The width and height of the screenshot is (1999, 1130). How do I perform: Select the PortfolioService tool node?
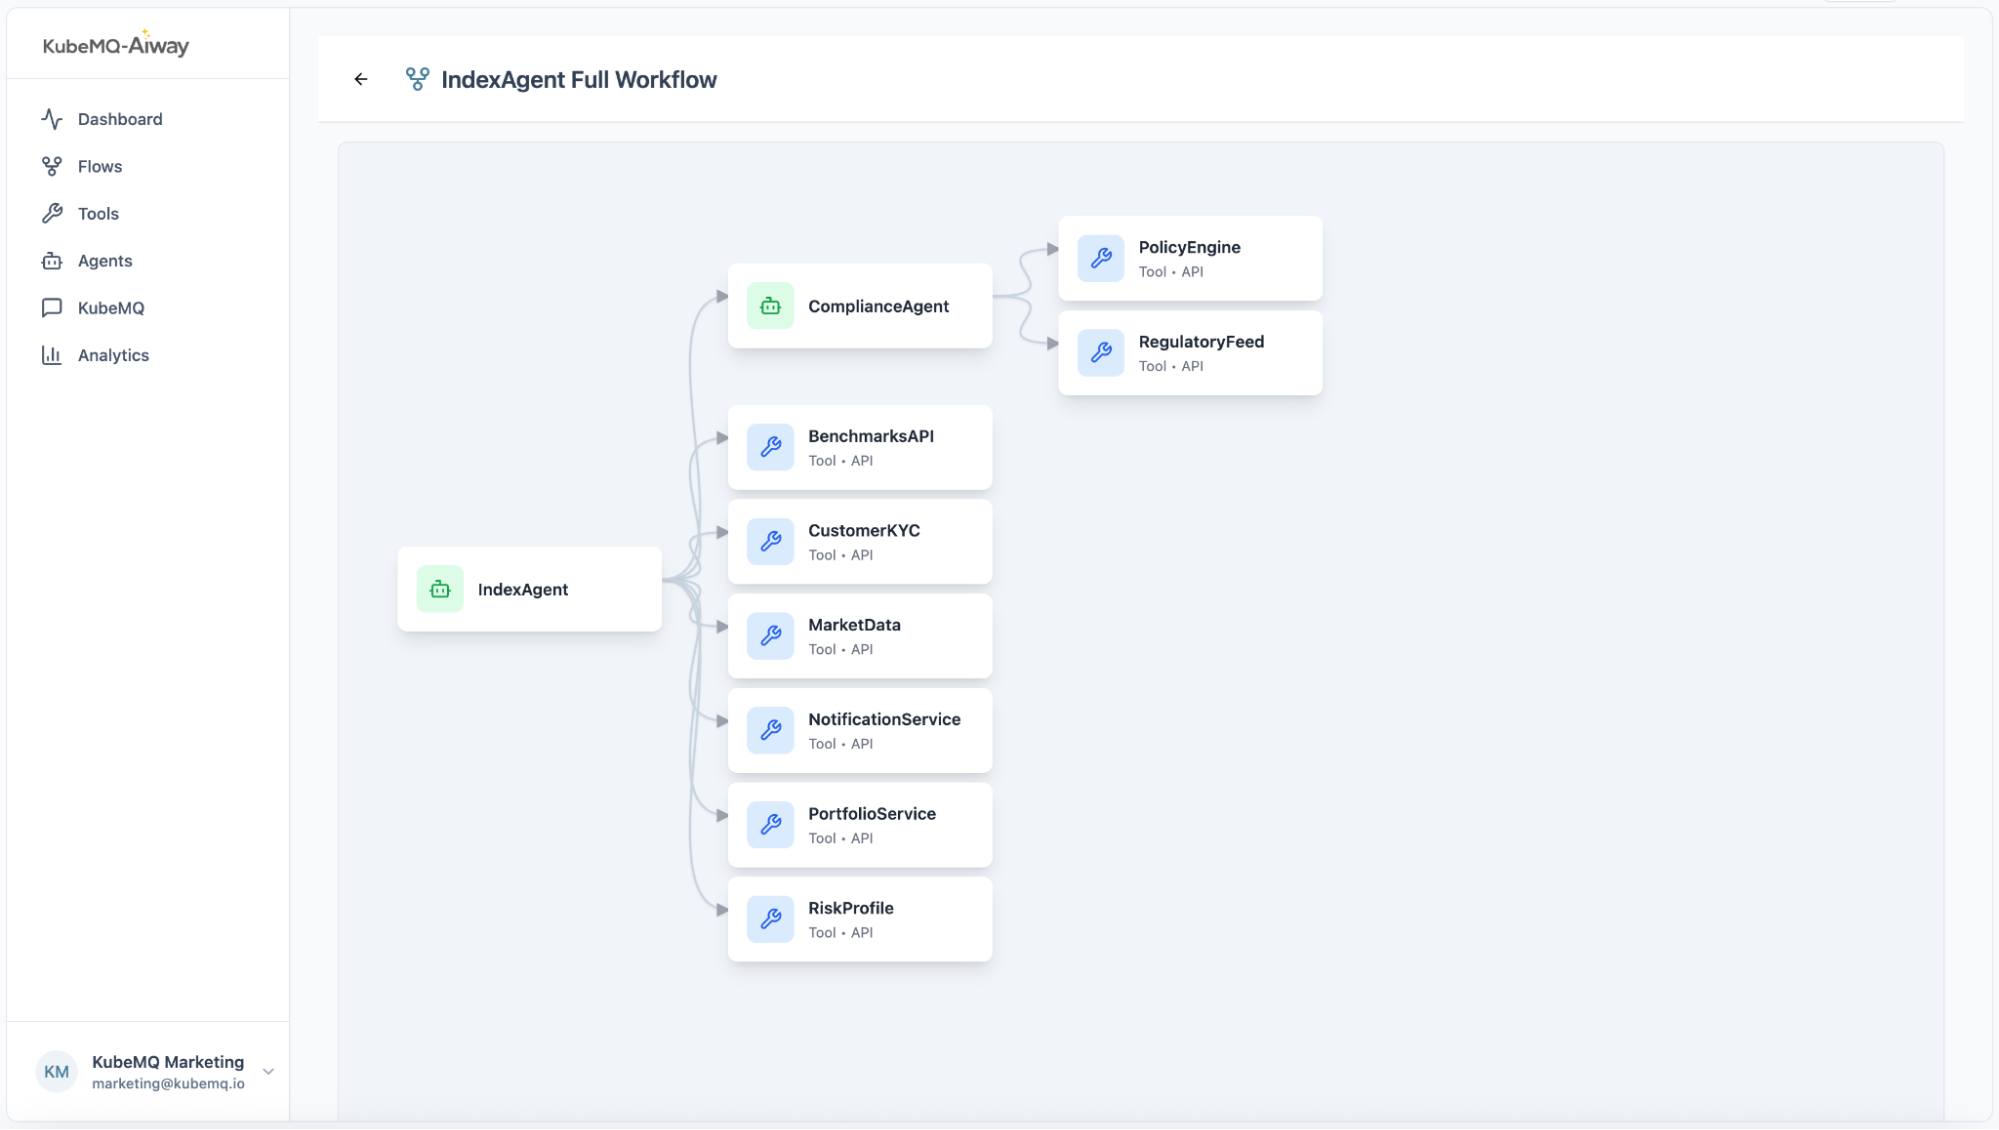860,825
